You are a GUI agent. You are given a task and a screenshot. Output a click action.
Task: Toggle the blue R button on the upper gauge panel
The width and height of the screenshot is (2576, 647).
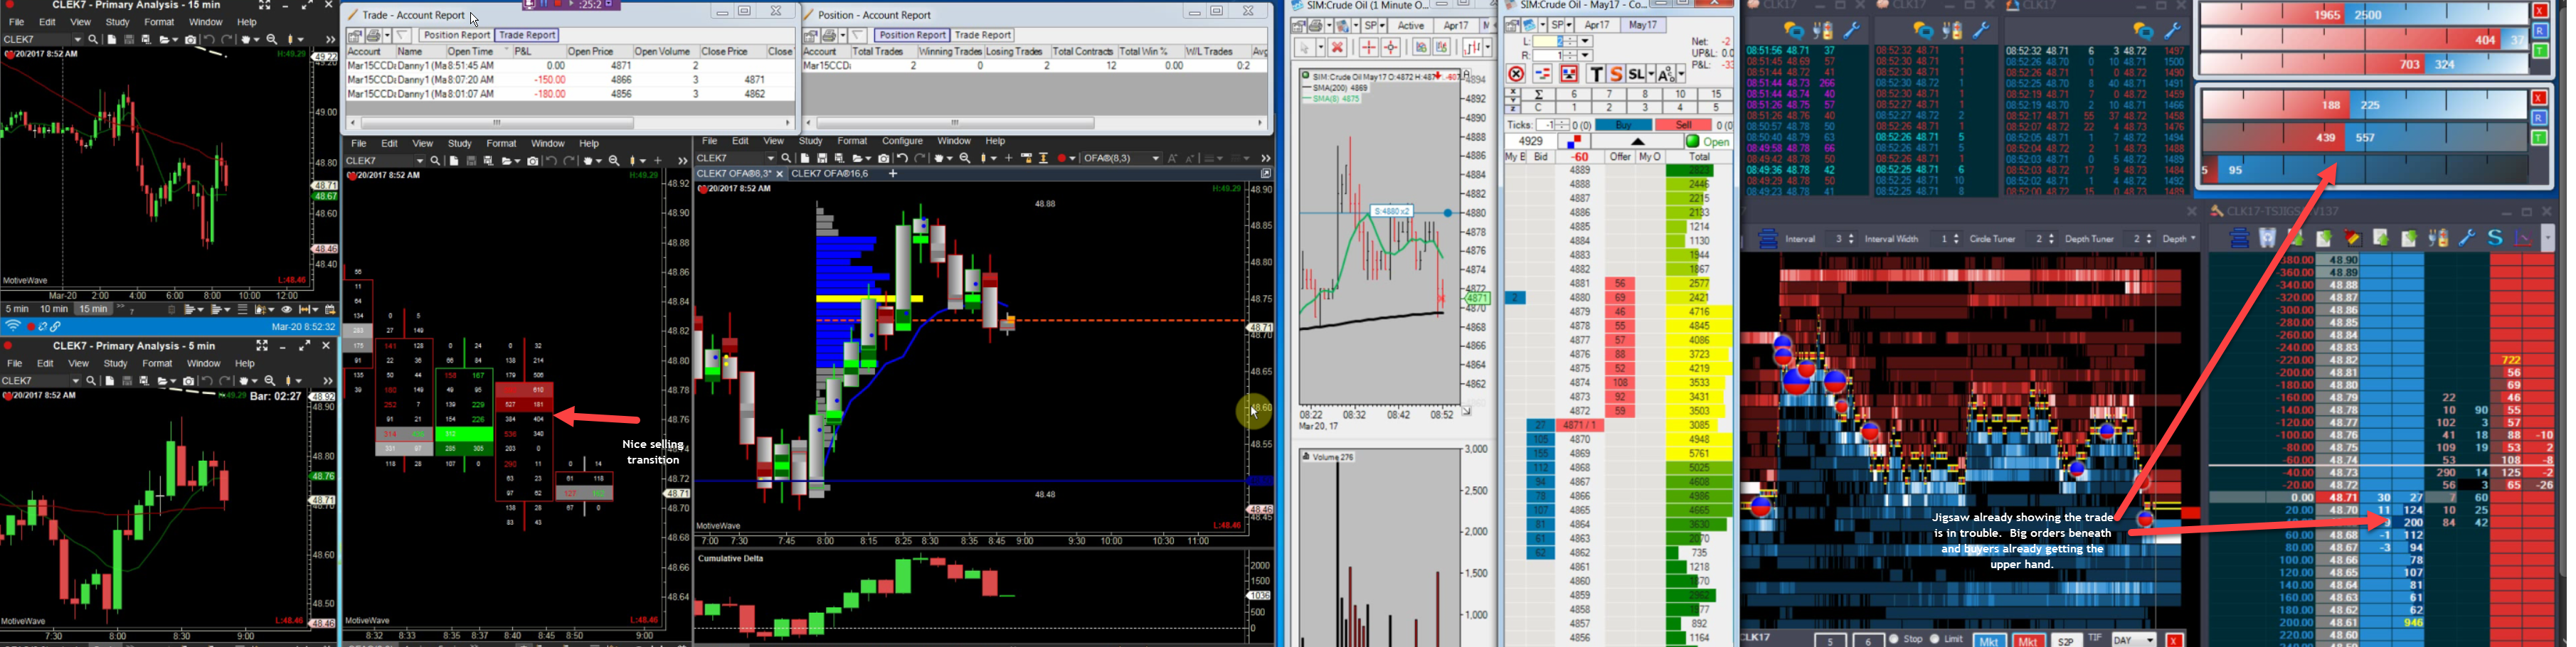click(2539, 31)
